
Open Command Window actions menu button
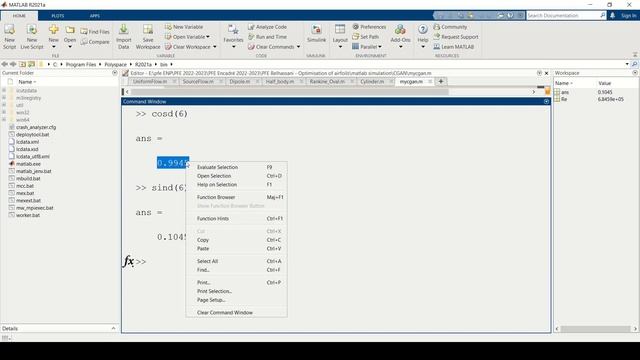pyautogui.click(x=546, y=101)
